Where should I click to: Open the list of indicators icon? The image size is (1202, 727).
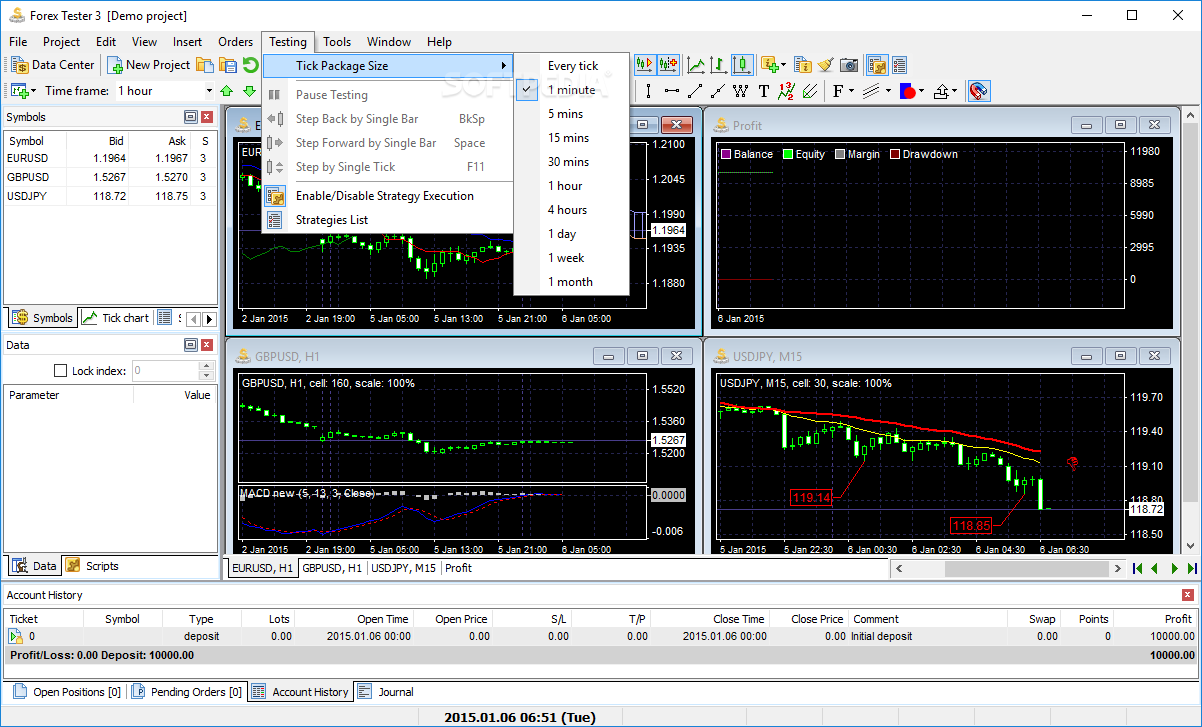803,65
